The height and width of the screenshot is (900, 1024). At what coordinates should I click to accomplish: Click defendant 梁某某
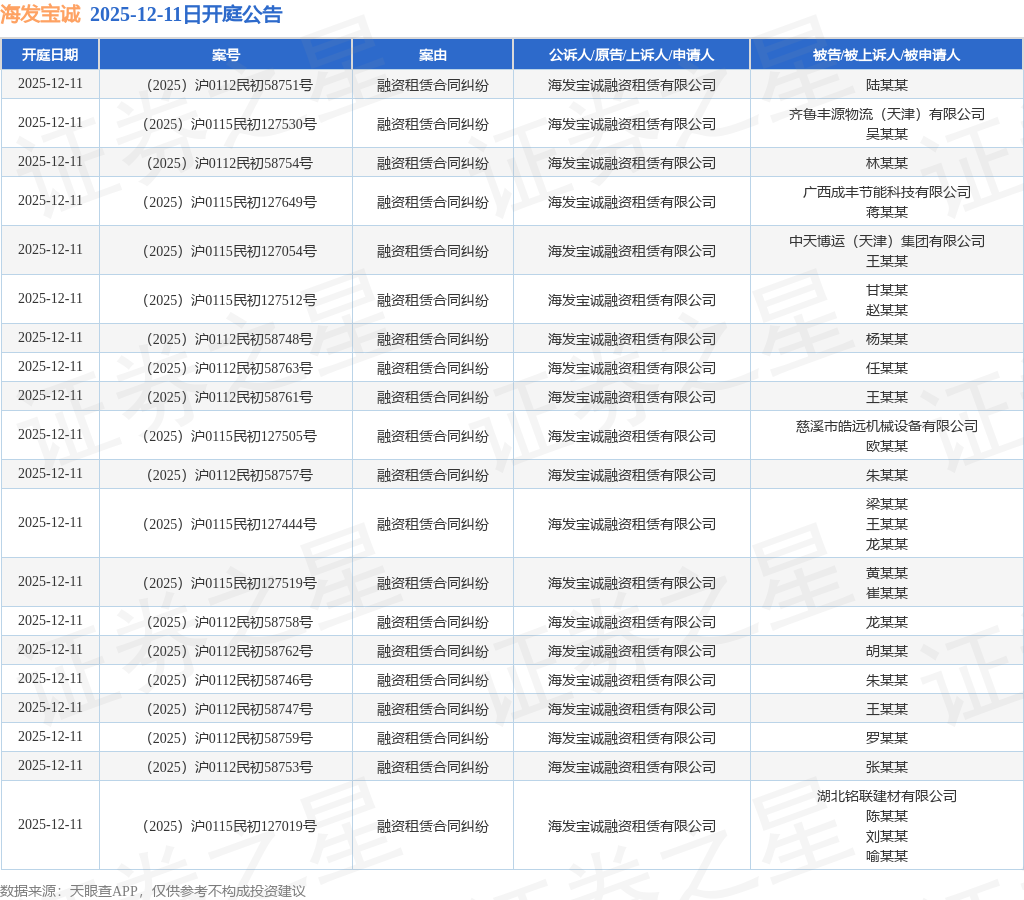click(886, 504)
